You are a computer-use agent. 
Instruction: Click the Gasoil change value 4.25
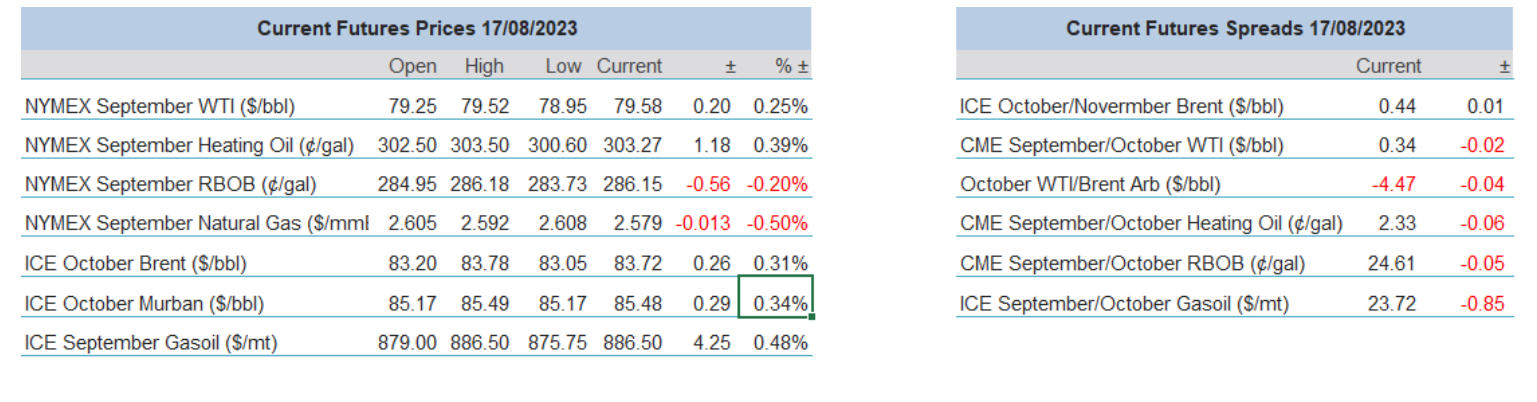[x=711, y=343]
